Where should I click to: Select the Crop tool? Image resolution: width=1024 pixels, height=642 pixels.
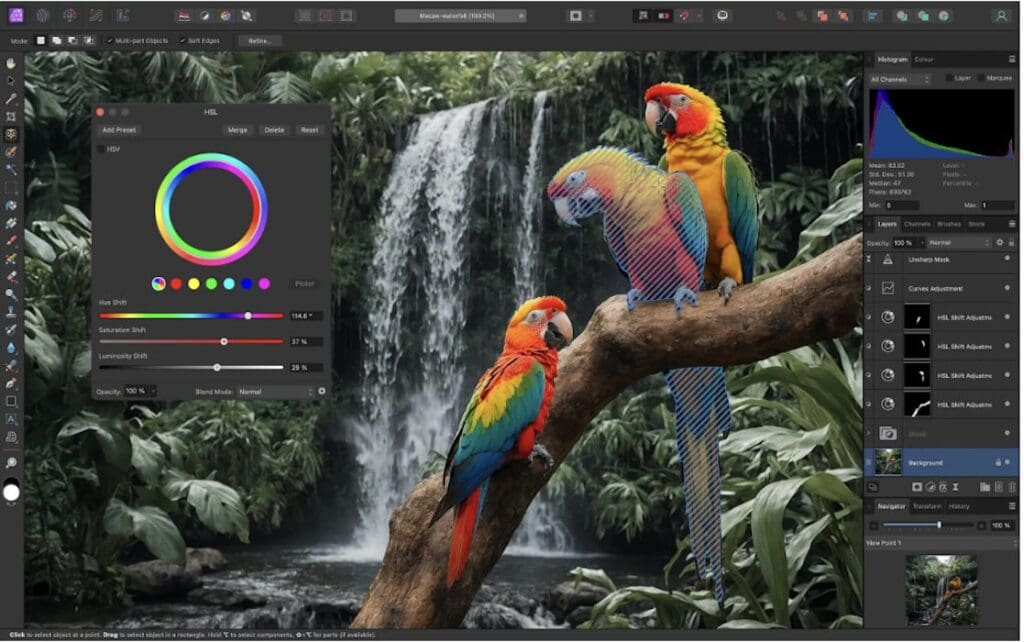point(11,116)
